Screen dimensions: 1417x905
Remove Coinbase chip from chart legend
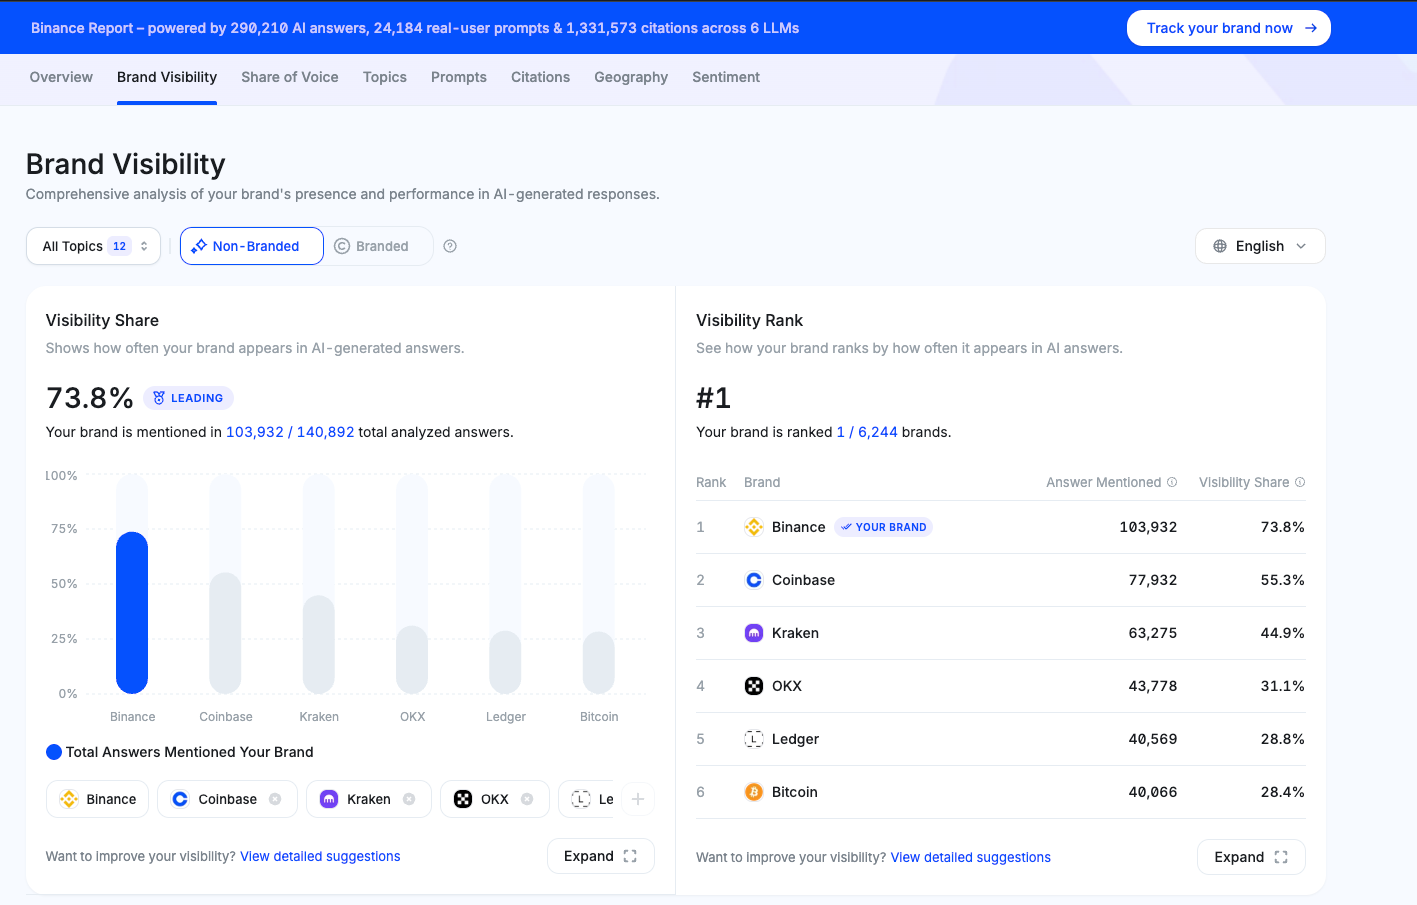point(275,799)
